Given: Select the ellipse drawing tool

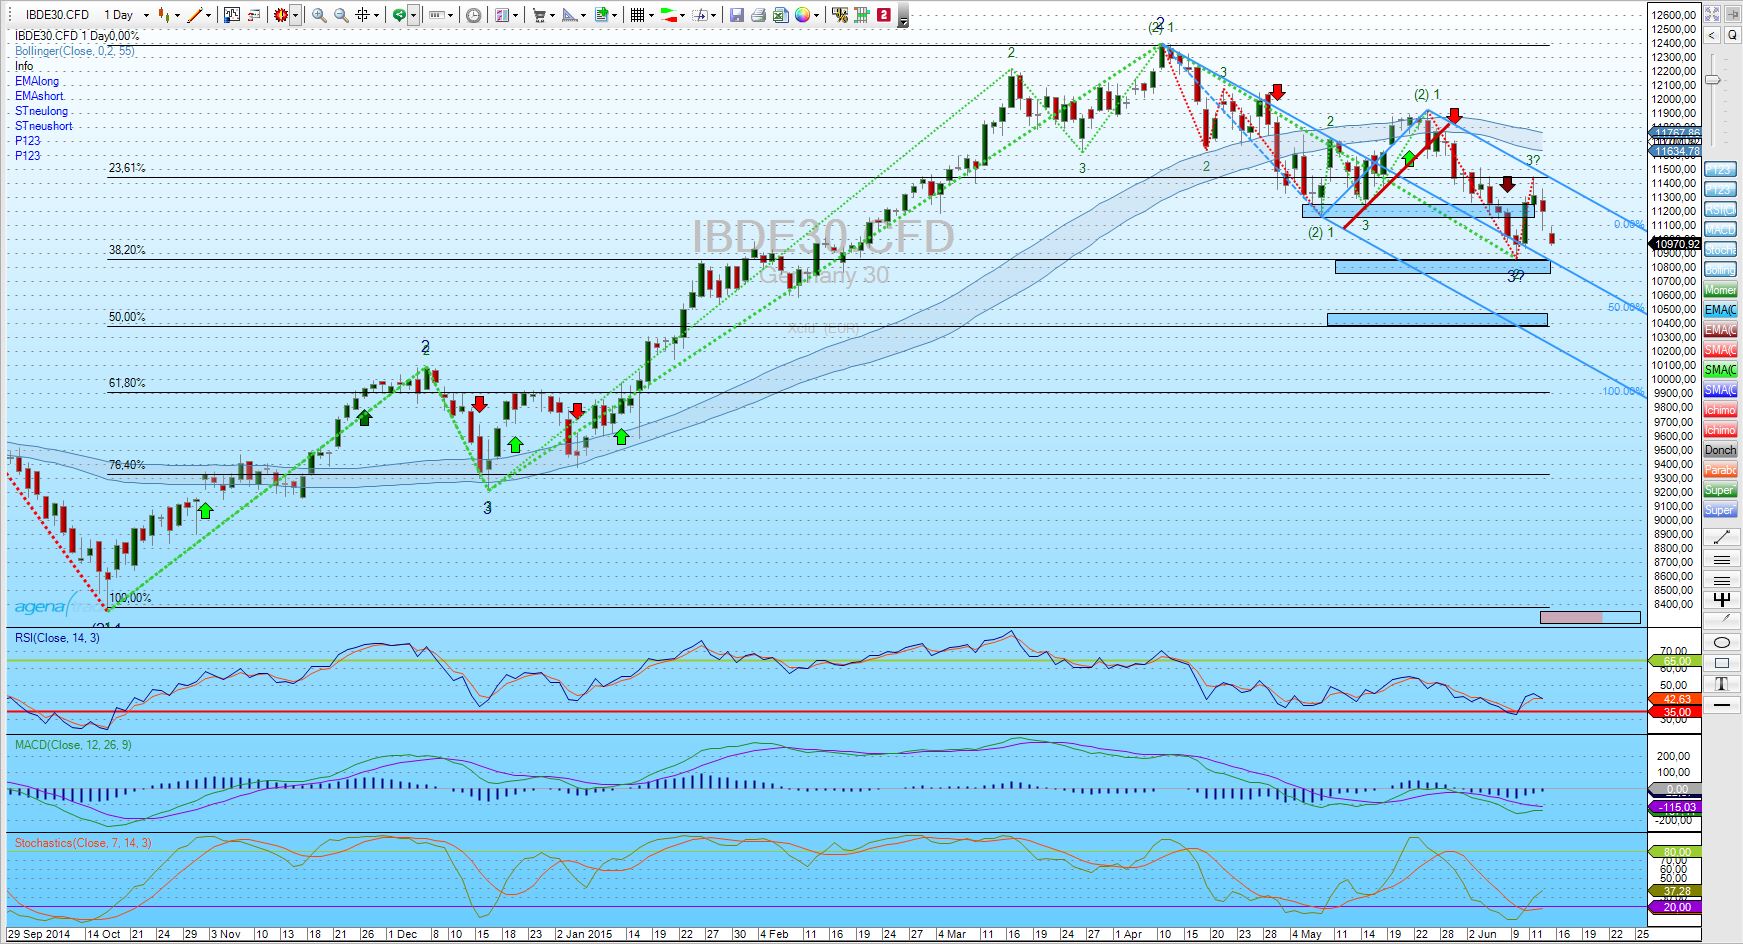Looking at the screenshot, I should (x=1721, y=642).
